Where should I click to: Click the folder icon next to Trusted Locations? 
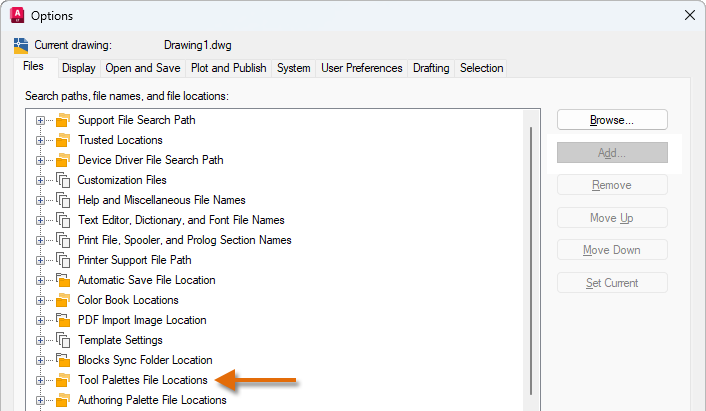(x=63, y=140)
